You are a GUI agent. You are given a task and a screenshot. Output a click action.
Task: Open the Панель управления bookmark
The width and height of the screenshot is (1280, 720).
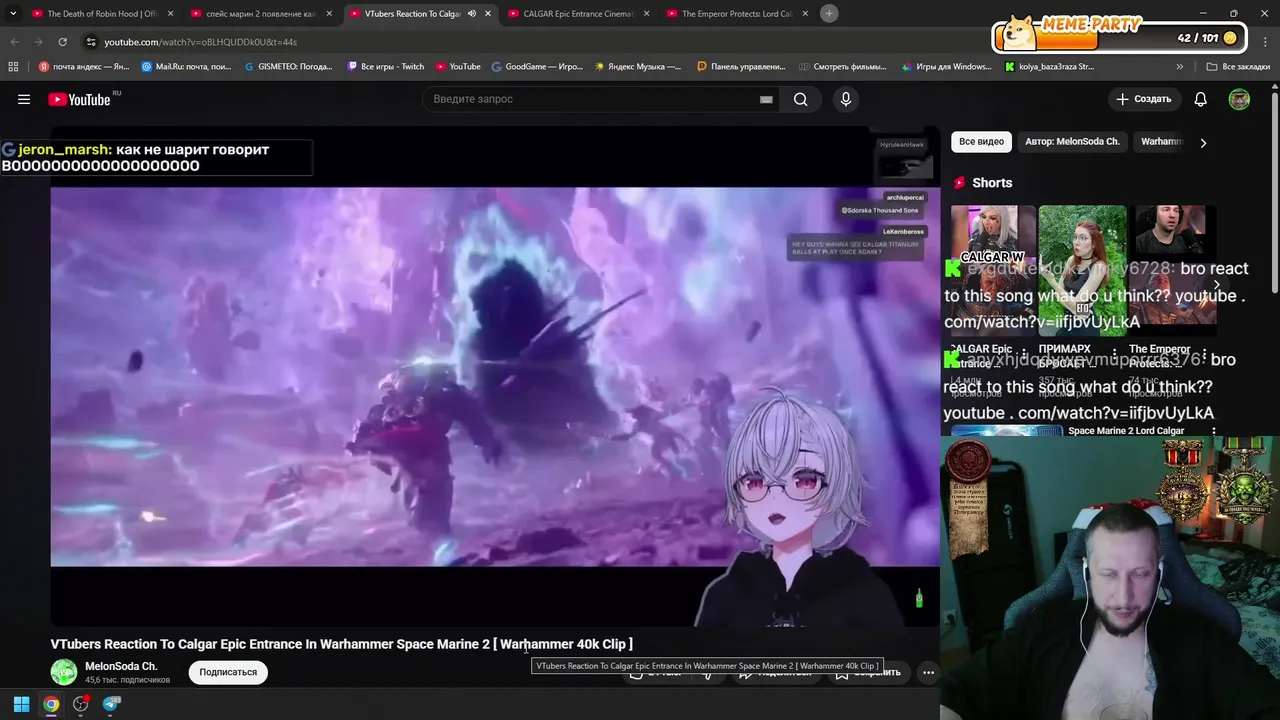741,67
